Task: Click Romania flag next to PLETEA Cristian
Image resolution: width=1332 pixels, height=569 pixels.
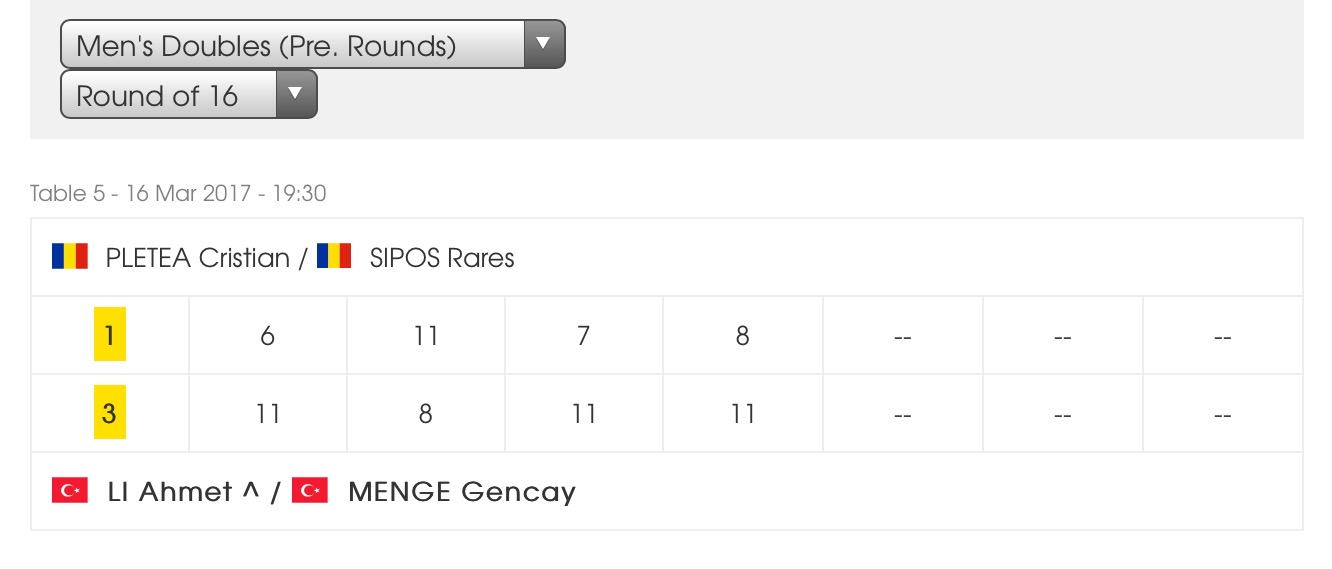Action: (x=70, y=257)
